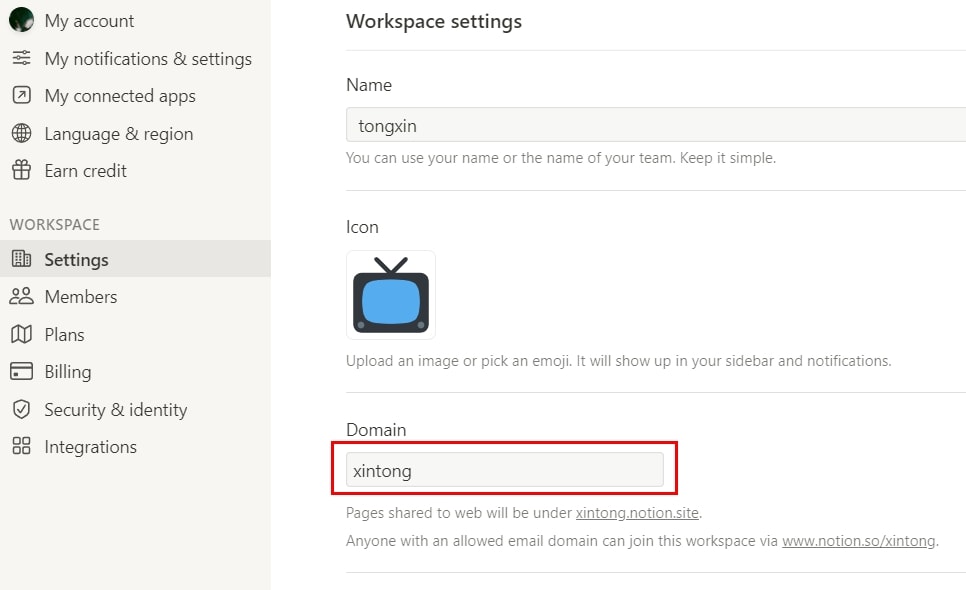Change the TV workspace icon image
Viewport: 966px width, 590px height.
click(x=391, y=295)
